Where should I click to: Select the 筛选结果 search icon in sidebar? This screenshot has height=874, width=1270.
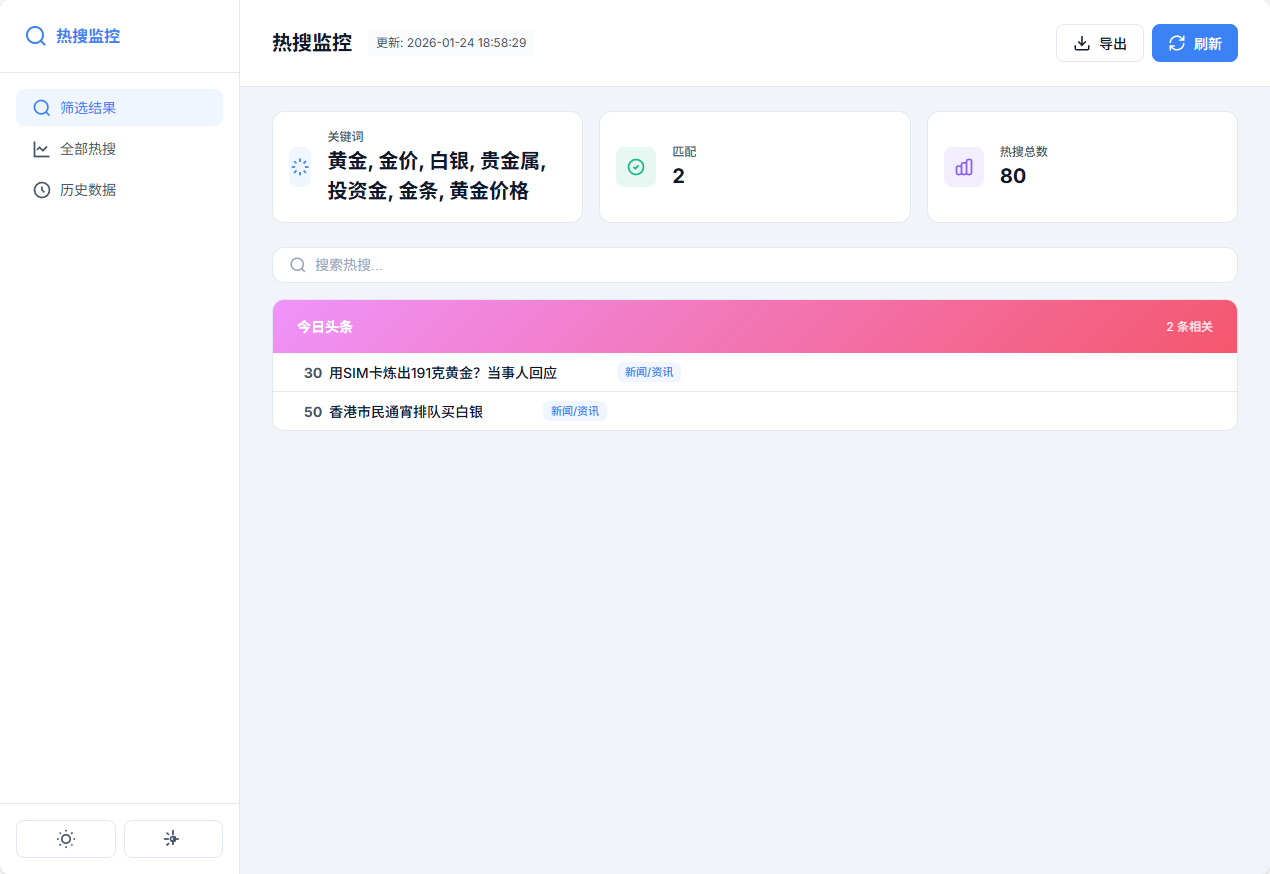point(41,107)
